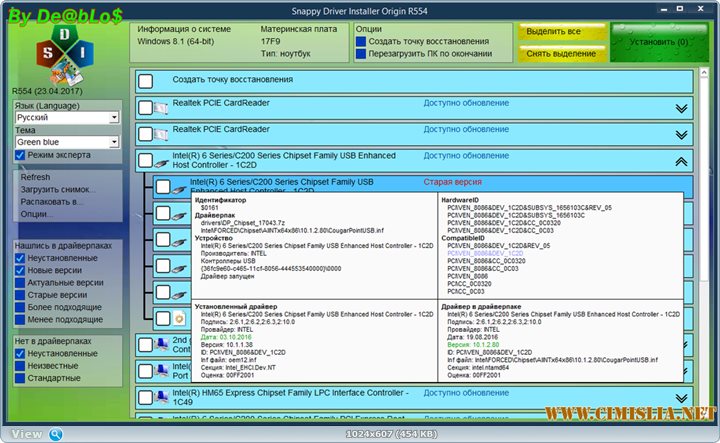Check Перезагрузить ПК по окончании
The height and width of the screenshot is (443, 720).
click(361, 54)
